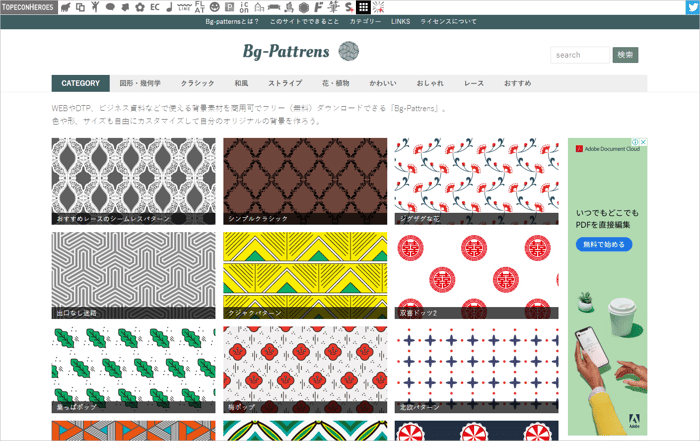
Task: Select the smiley face icon in toolbar
Action: [x=215, y=7]
